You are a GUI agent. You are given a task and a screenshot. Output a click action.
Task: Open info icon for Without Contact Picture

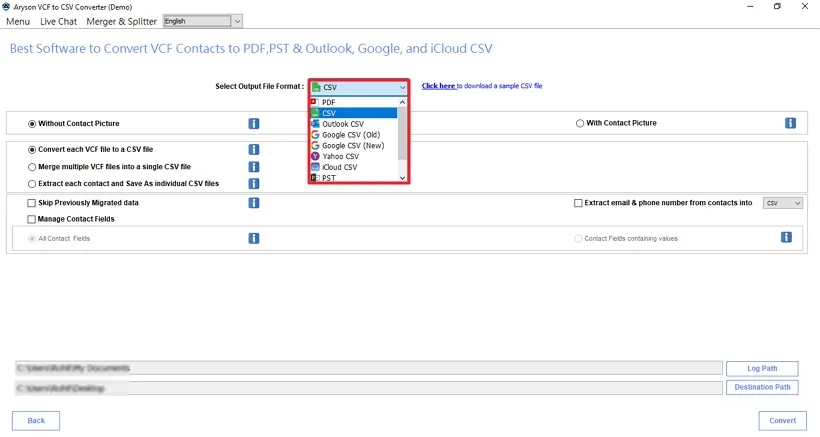tap(254, 123)
